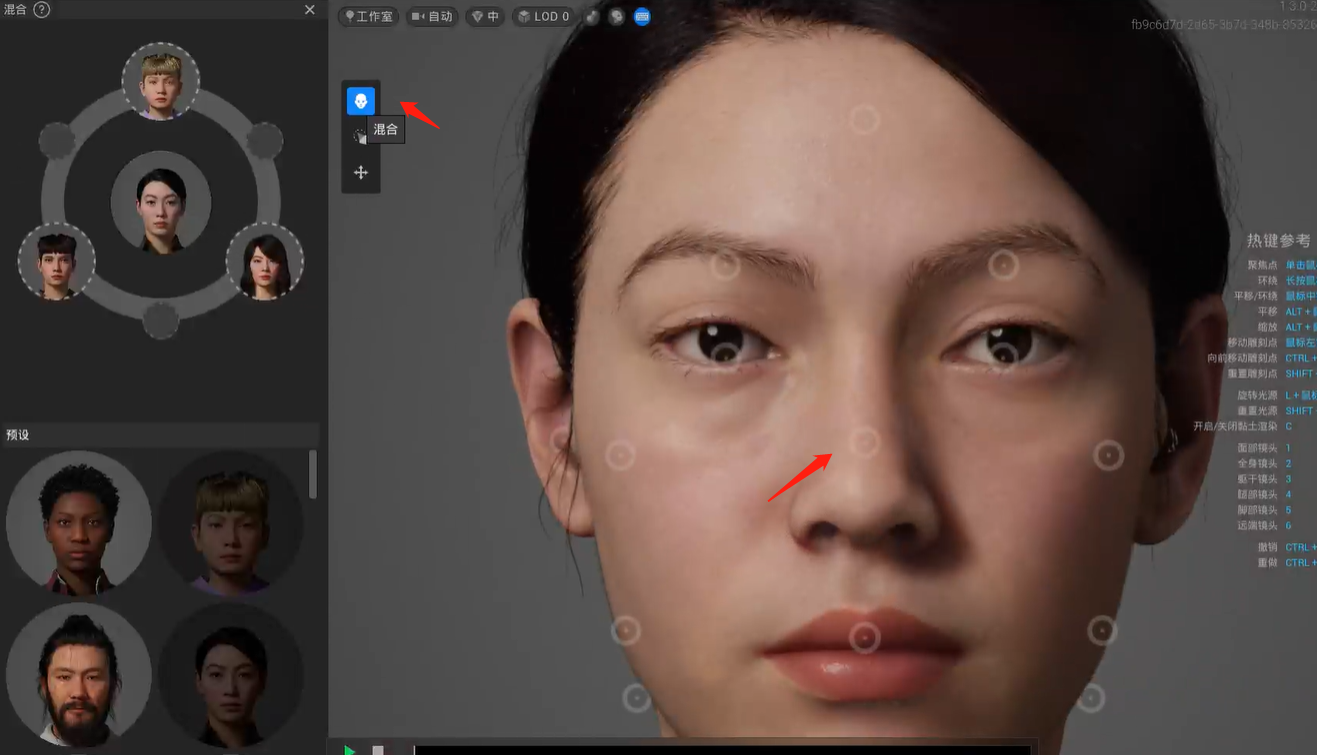Click the 躯干镜头 hotkey entry
This screenshot has width=1317, height=755.
(1264, 479)
